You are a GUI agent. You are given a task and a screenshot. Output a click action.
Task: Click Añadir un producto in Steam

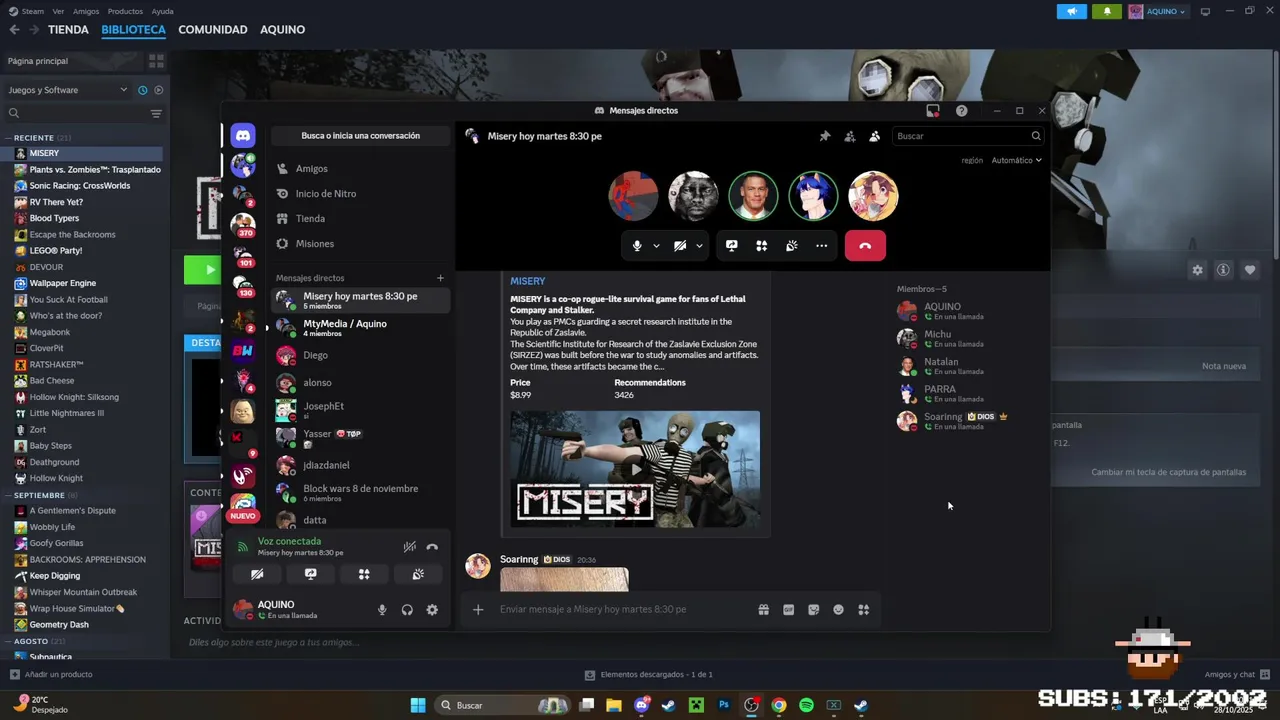click(52, 675)
